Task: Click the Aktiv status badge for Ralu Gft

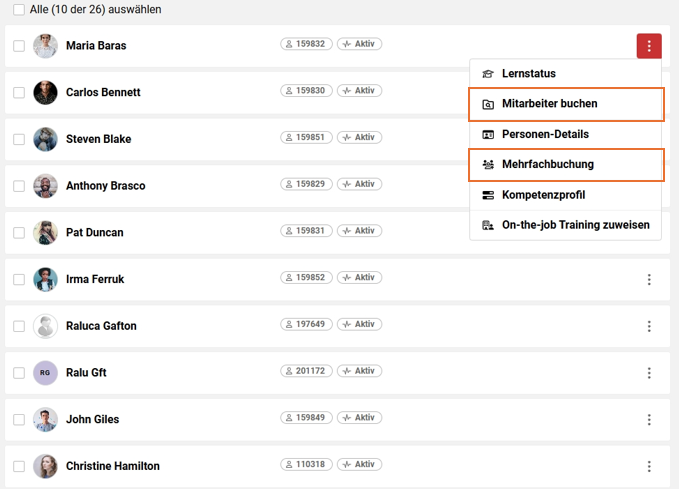Action: pos(359,371)
